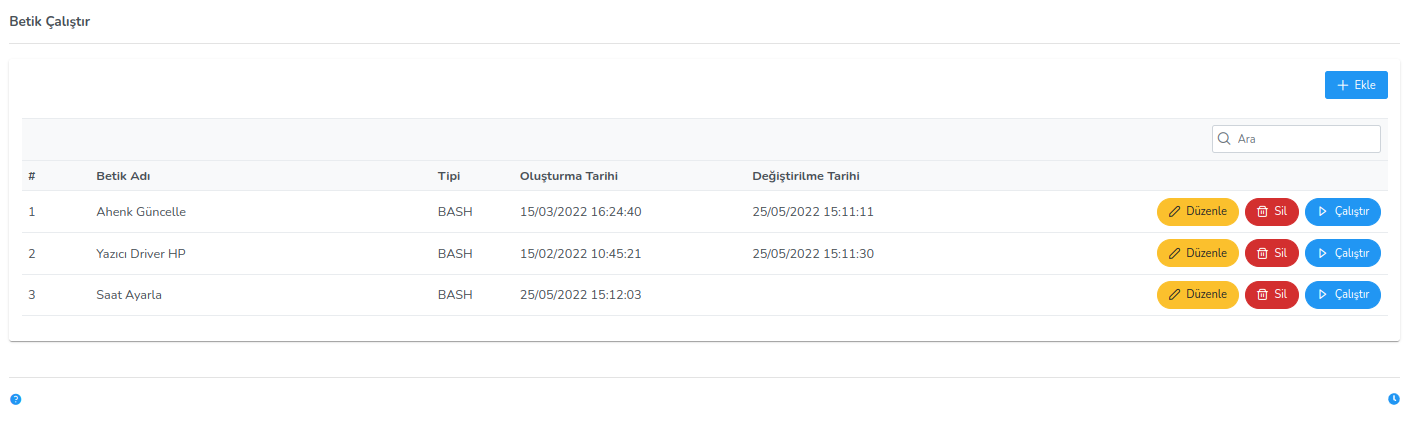Sort by Değiştirilme Tarihi column header
The height and width of the screenshot is (424, 1411).
tap(805, 177)
